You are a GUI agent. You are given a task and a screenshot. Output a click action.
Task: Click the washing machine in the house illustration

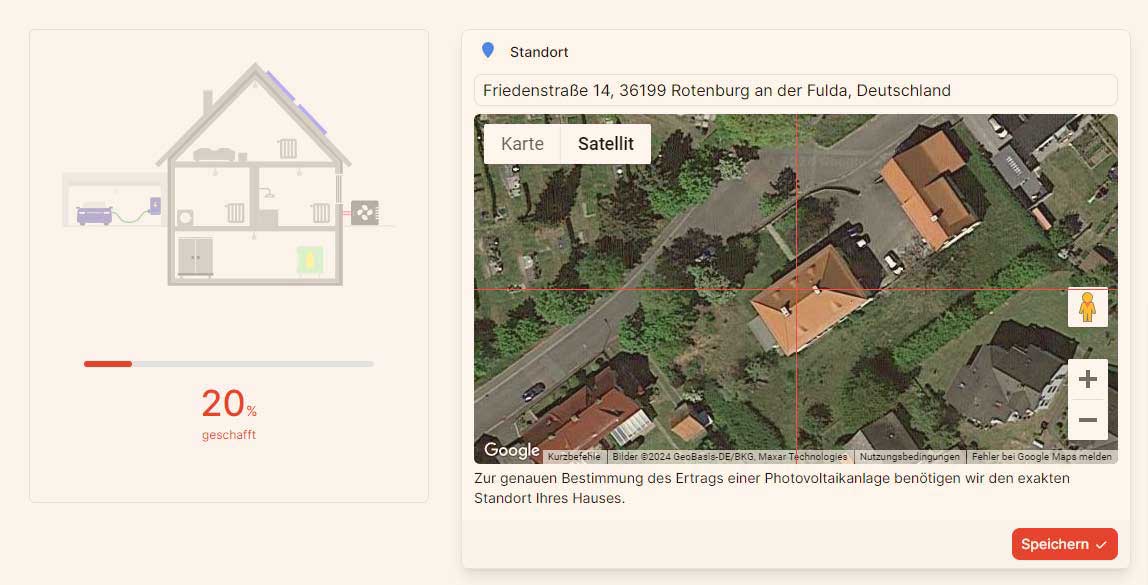pos(185,216)
